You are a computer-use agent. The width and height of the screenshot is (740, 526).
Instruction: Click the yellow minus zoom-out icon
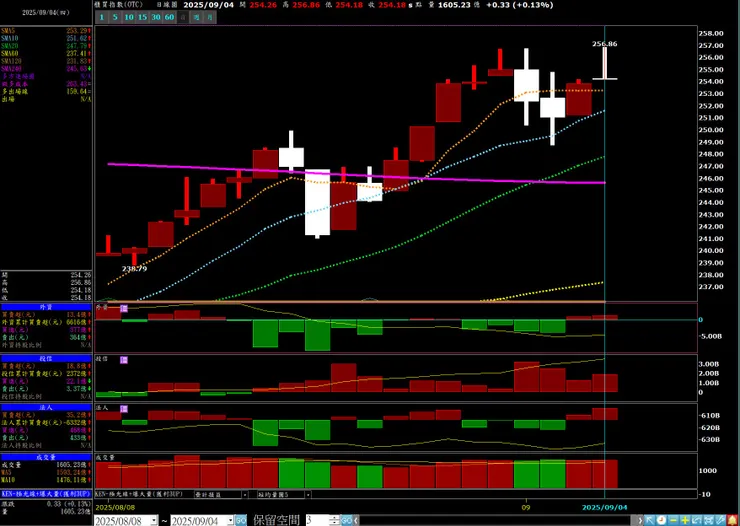click(x=673, y=520)
